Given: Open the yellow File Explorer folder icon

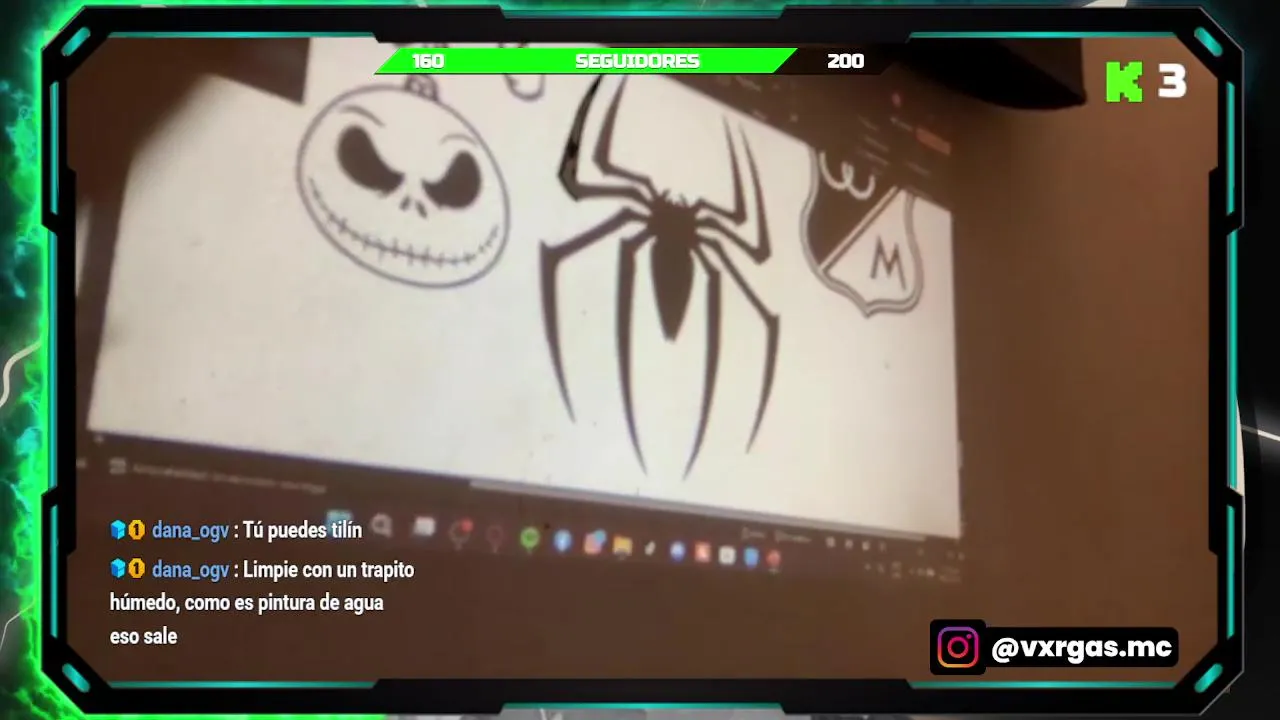Looking at the screenshot, I should (x=622, y=546).
